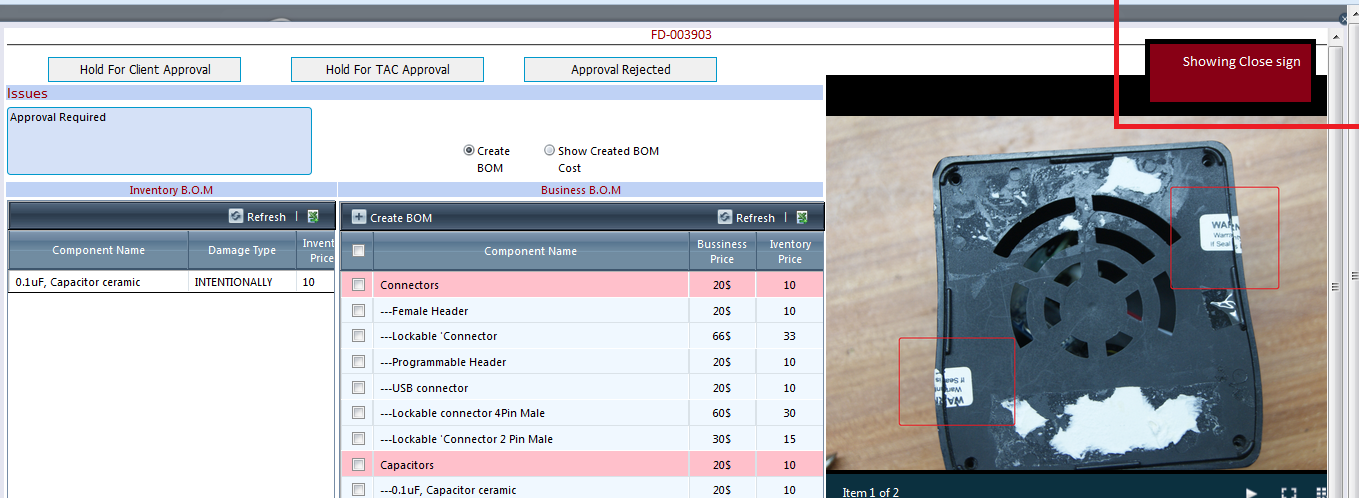Screen dimensions: 1359x498
Task: Export Business B.O.M grid to Excel
Action: point(802,217)
